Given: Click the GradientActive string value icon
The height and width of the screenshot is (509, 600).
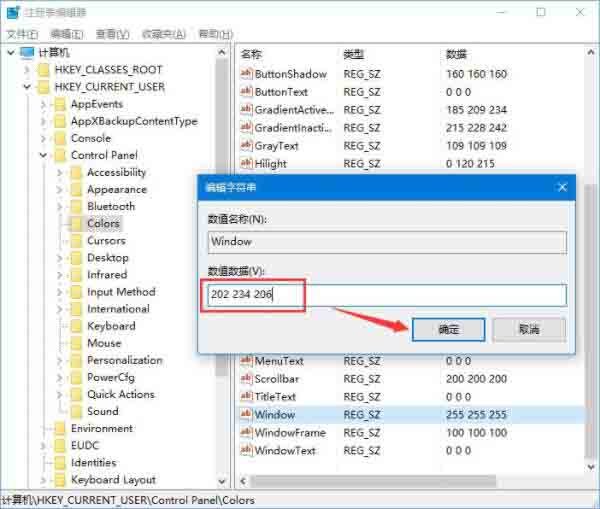Looking at the screenshot, I should tap(246, 110).
